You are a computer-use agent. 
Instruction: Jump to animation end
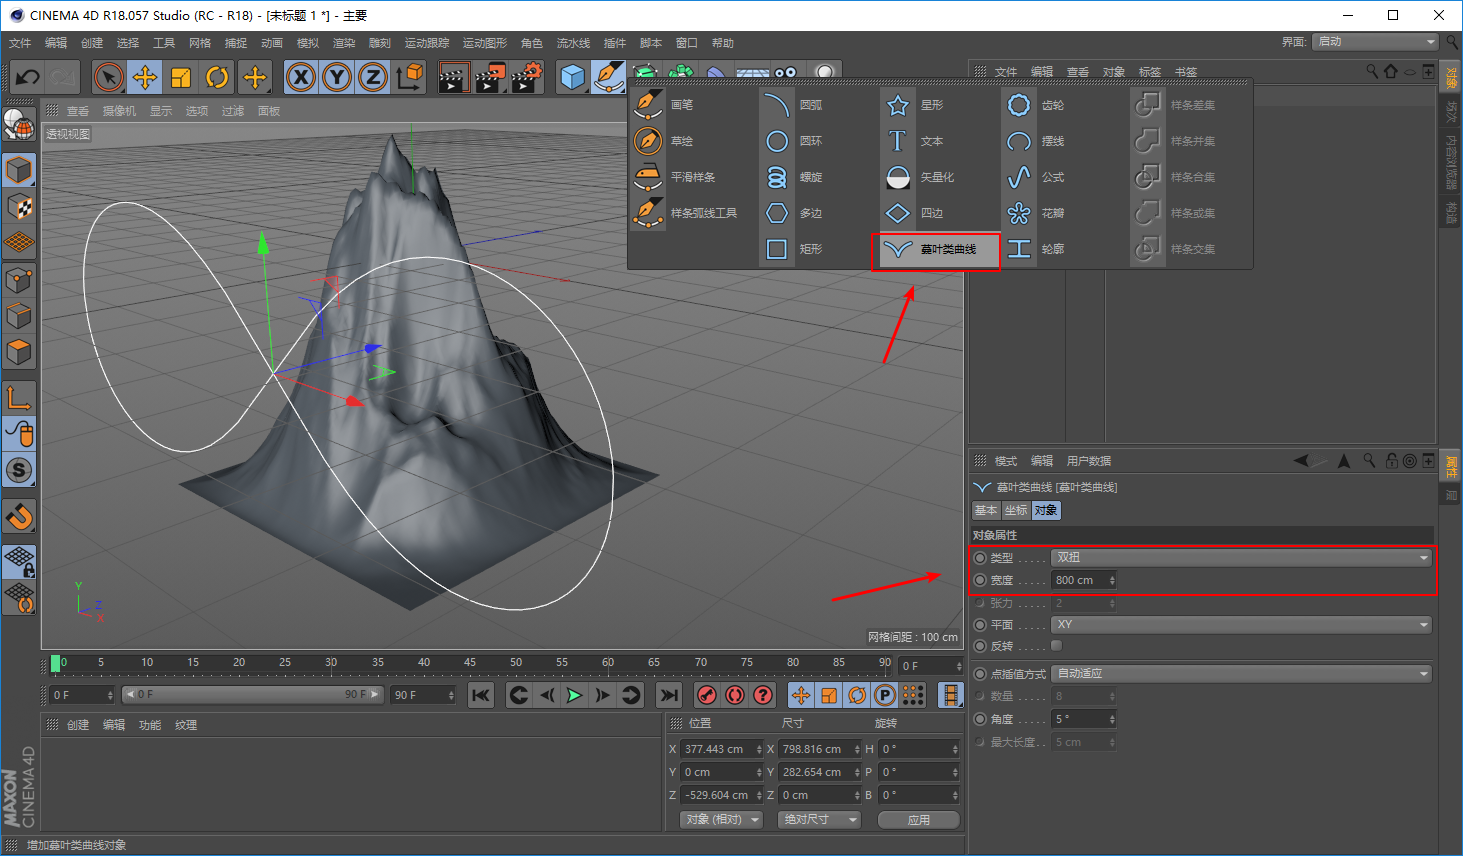coord(669,695)
